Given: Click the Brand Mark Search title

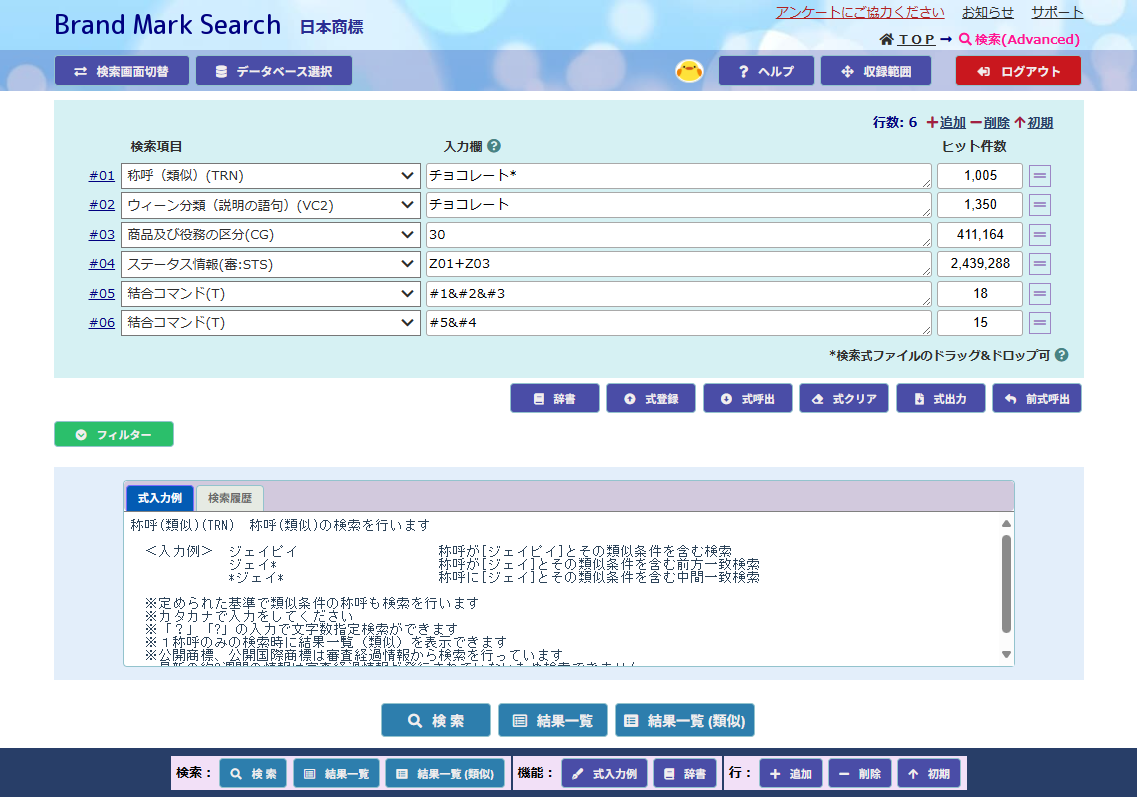Looking at the screenshot, I should (168, 25).
